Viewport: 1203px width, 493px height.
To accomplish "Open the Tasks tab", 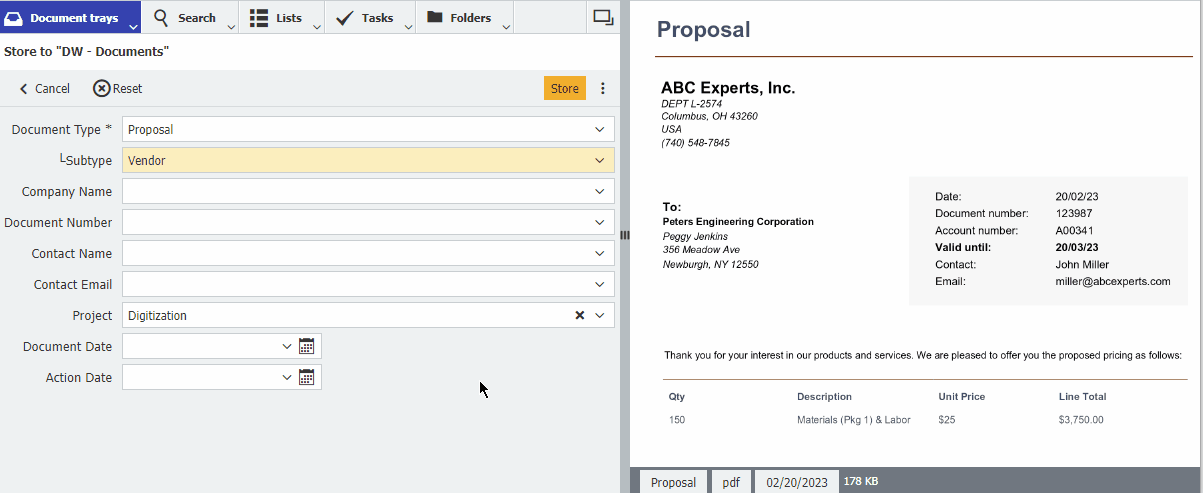I will (x=365, y=18).
